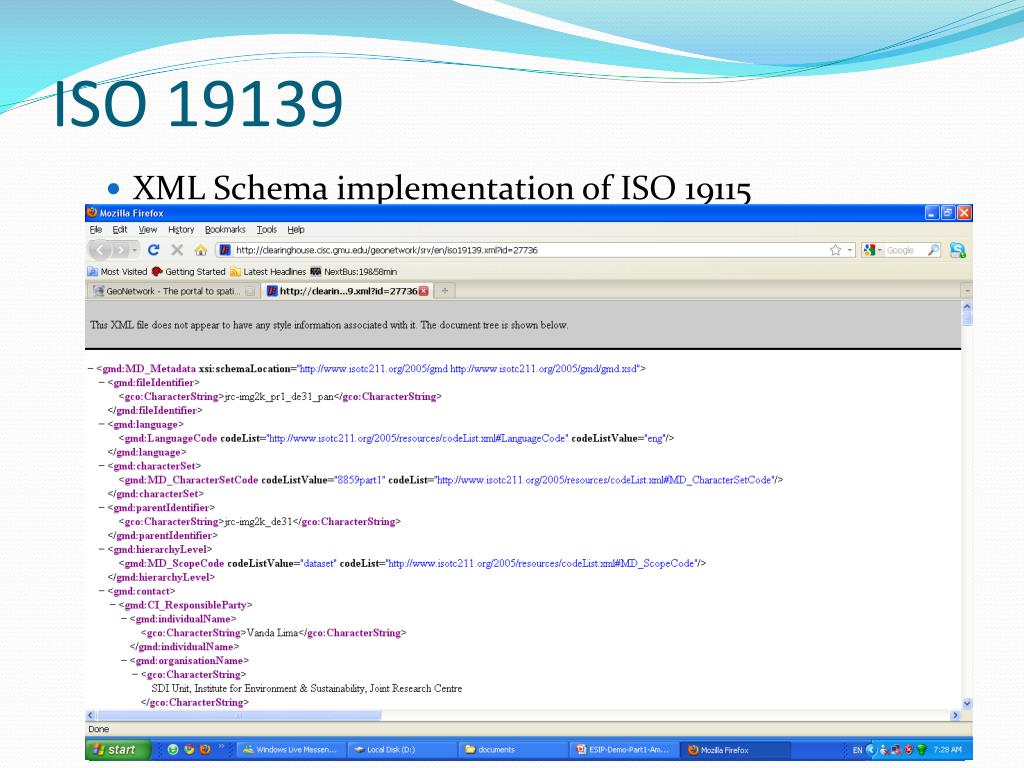Click the text 'jrc-img2k_pr1_de31_pan'
This screenshot has width=1024, height=768.
(279, 396)
